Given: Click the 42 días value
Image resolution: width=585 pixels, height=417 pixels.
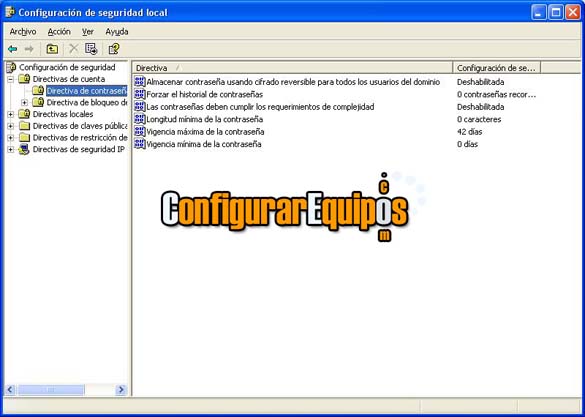Looking at the screenshot, I should point(469,132).
